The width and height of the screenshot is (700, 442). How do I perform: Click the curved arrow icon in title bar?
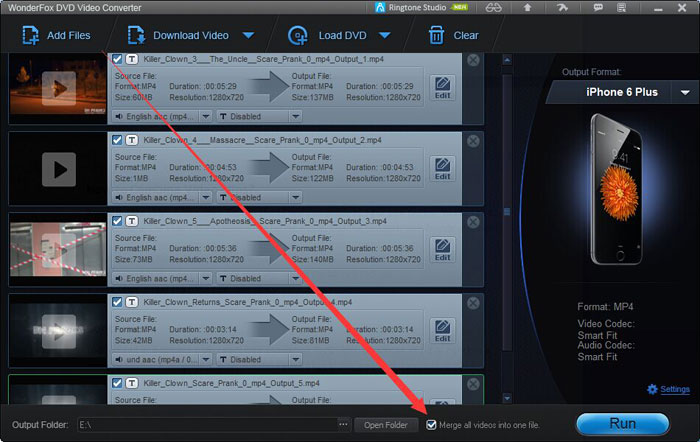(562, 8)
